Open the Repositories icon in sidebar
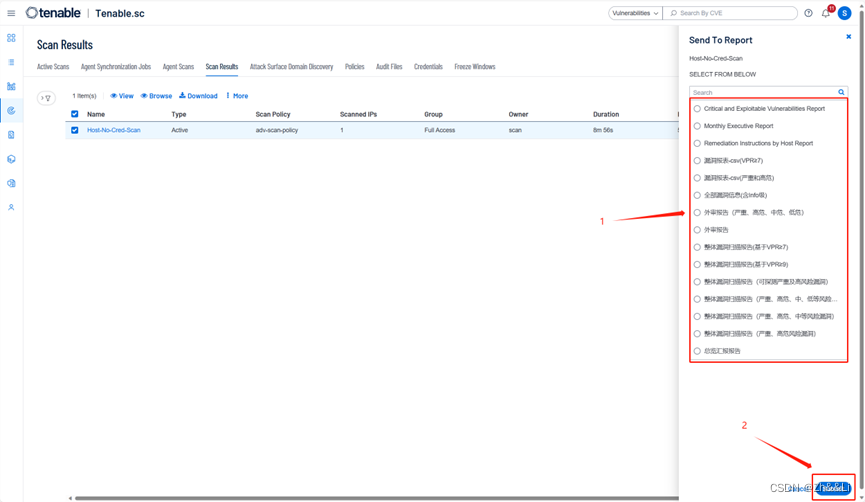 tap(11, 183)
